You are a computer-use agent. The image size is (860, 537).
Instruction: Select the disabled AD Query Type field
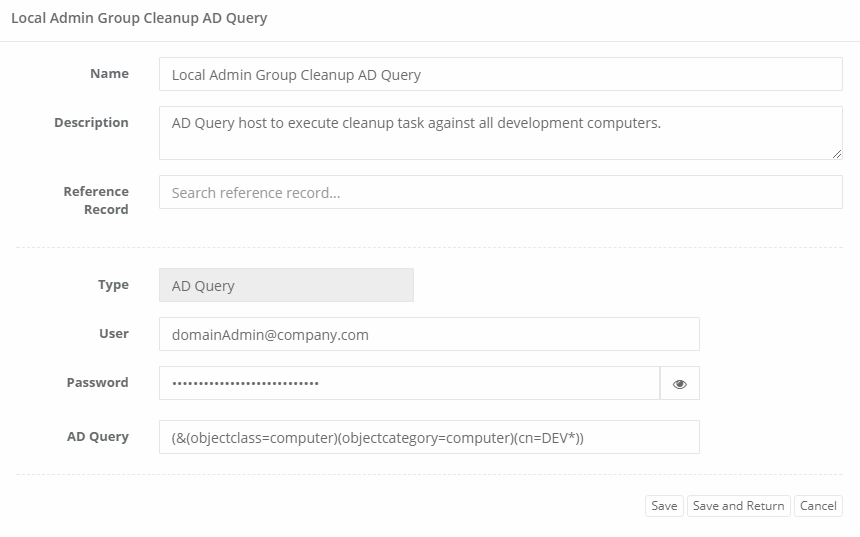286,285
